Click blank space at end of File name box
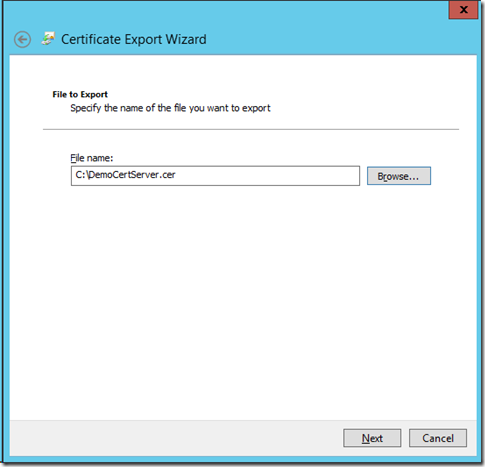The image size is (485, 467). (x=267, y=176)
